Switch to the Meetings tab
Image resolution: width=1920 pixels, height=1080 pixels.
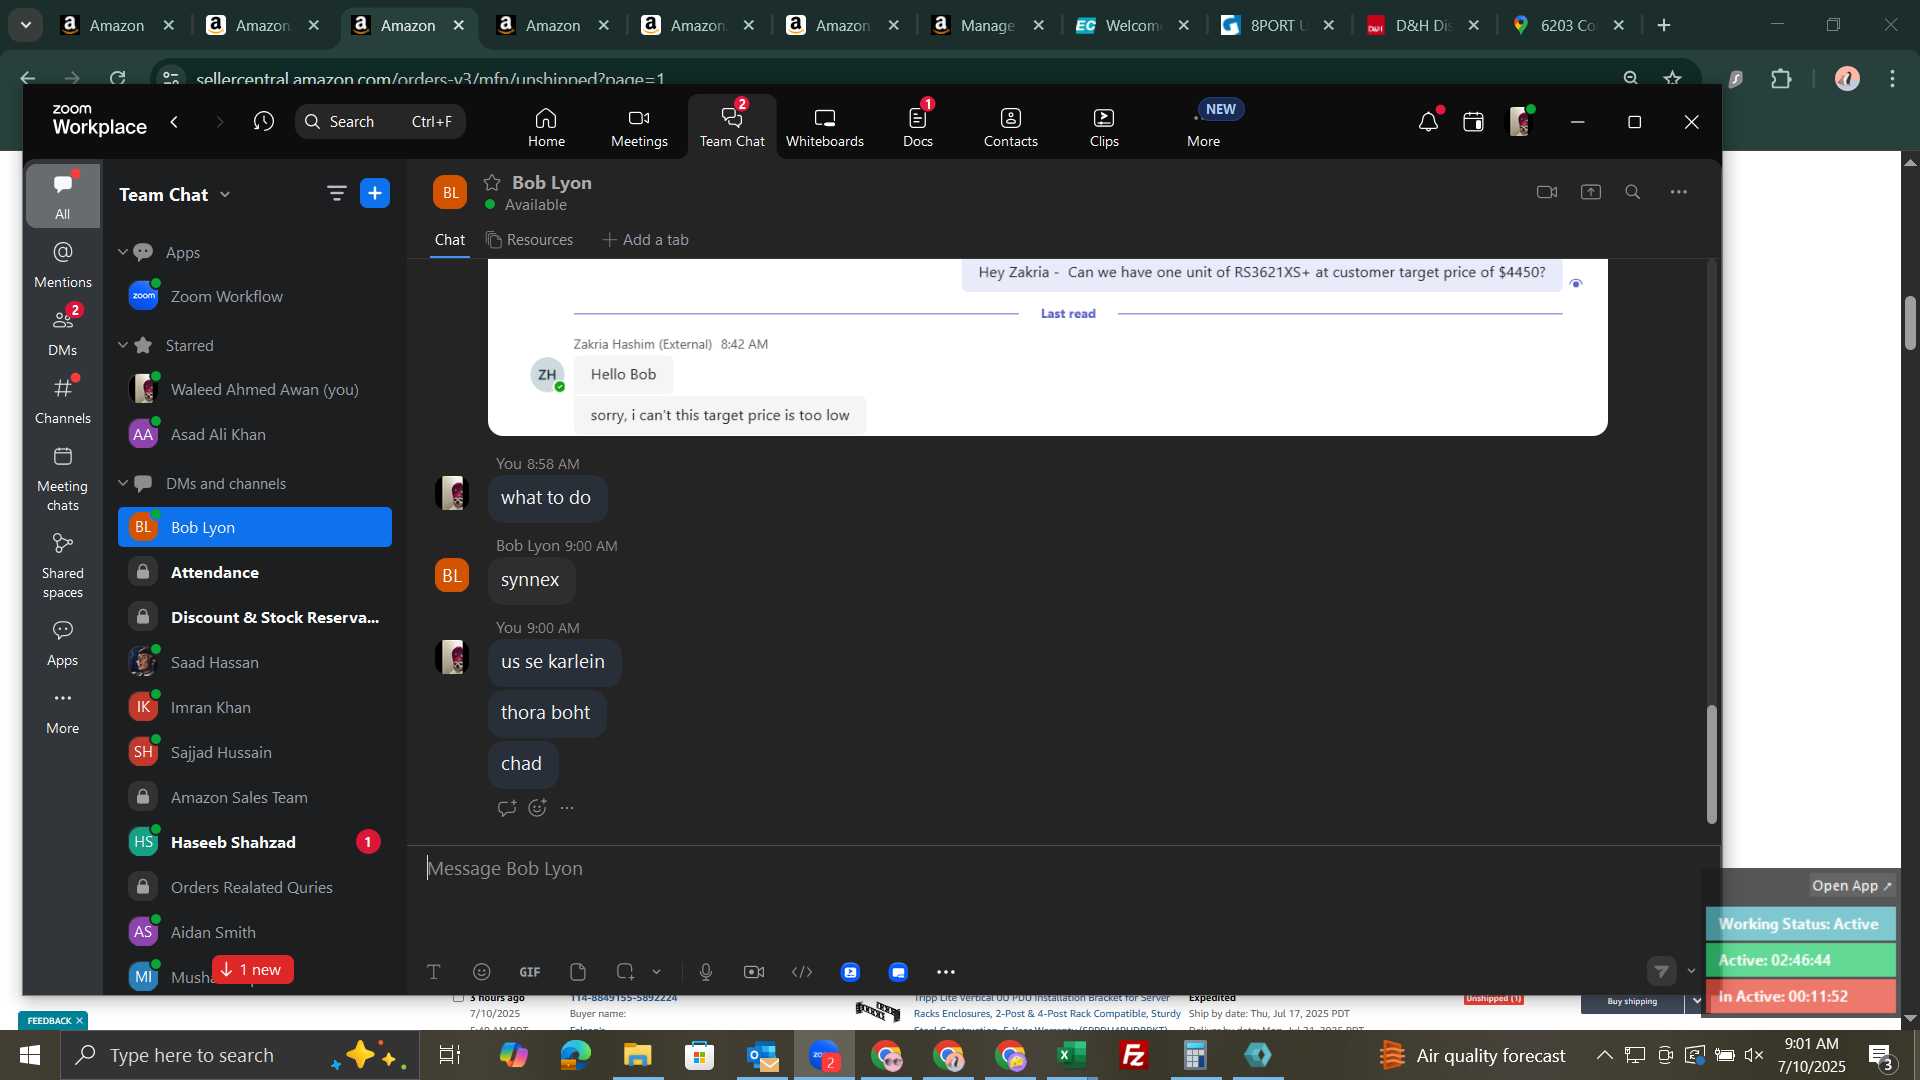(x=639, y=127)
